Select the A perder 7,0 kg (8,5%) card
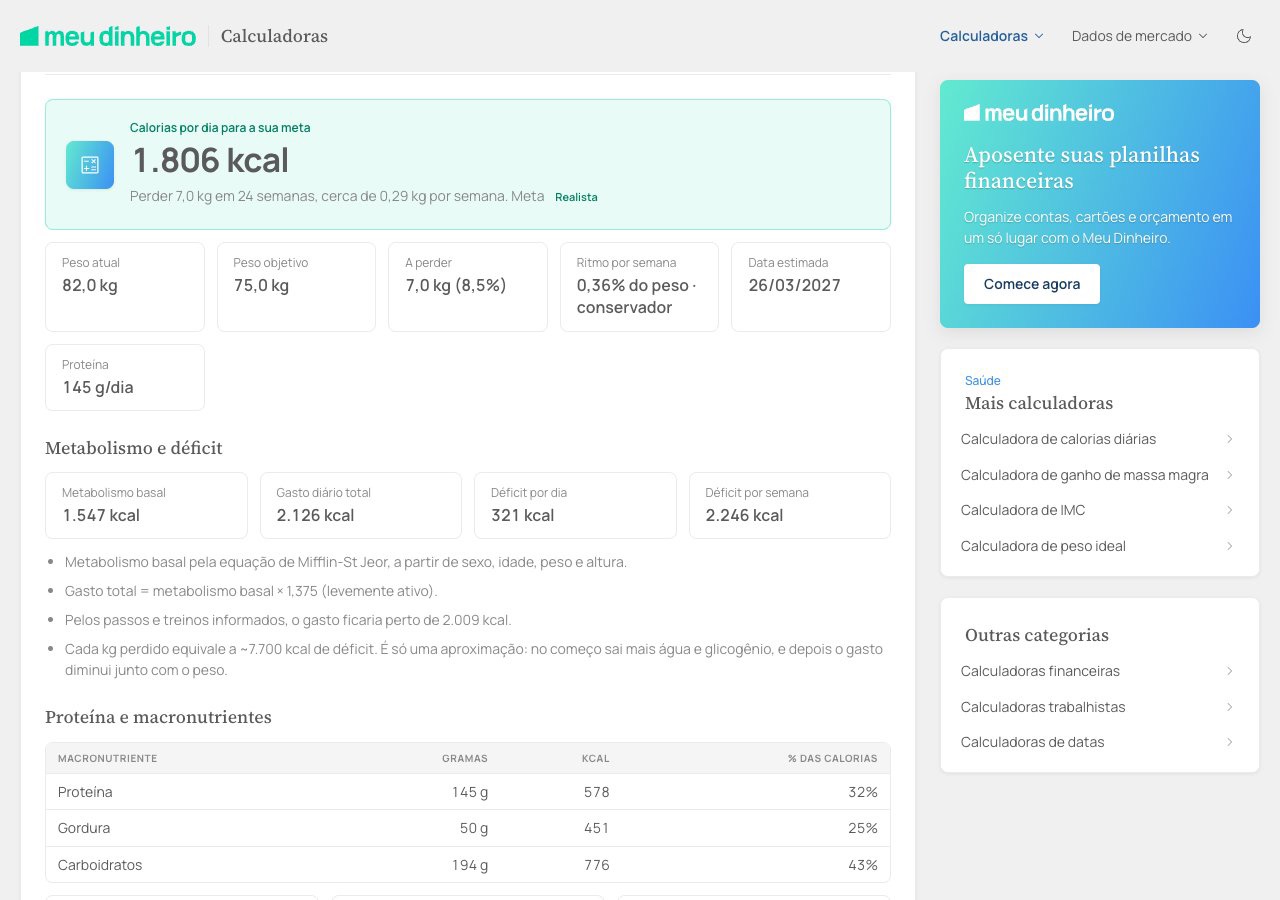The image size is (1280, 900). pos(468,287)
